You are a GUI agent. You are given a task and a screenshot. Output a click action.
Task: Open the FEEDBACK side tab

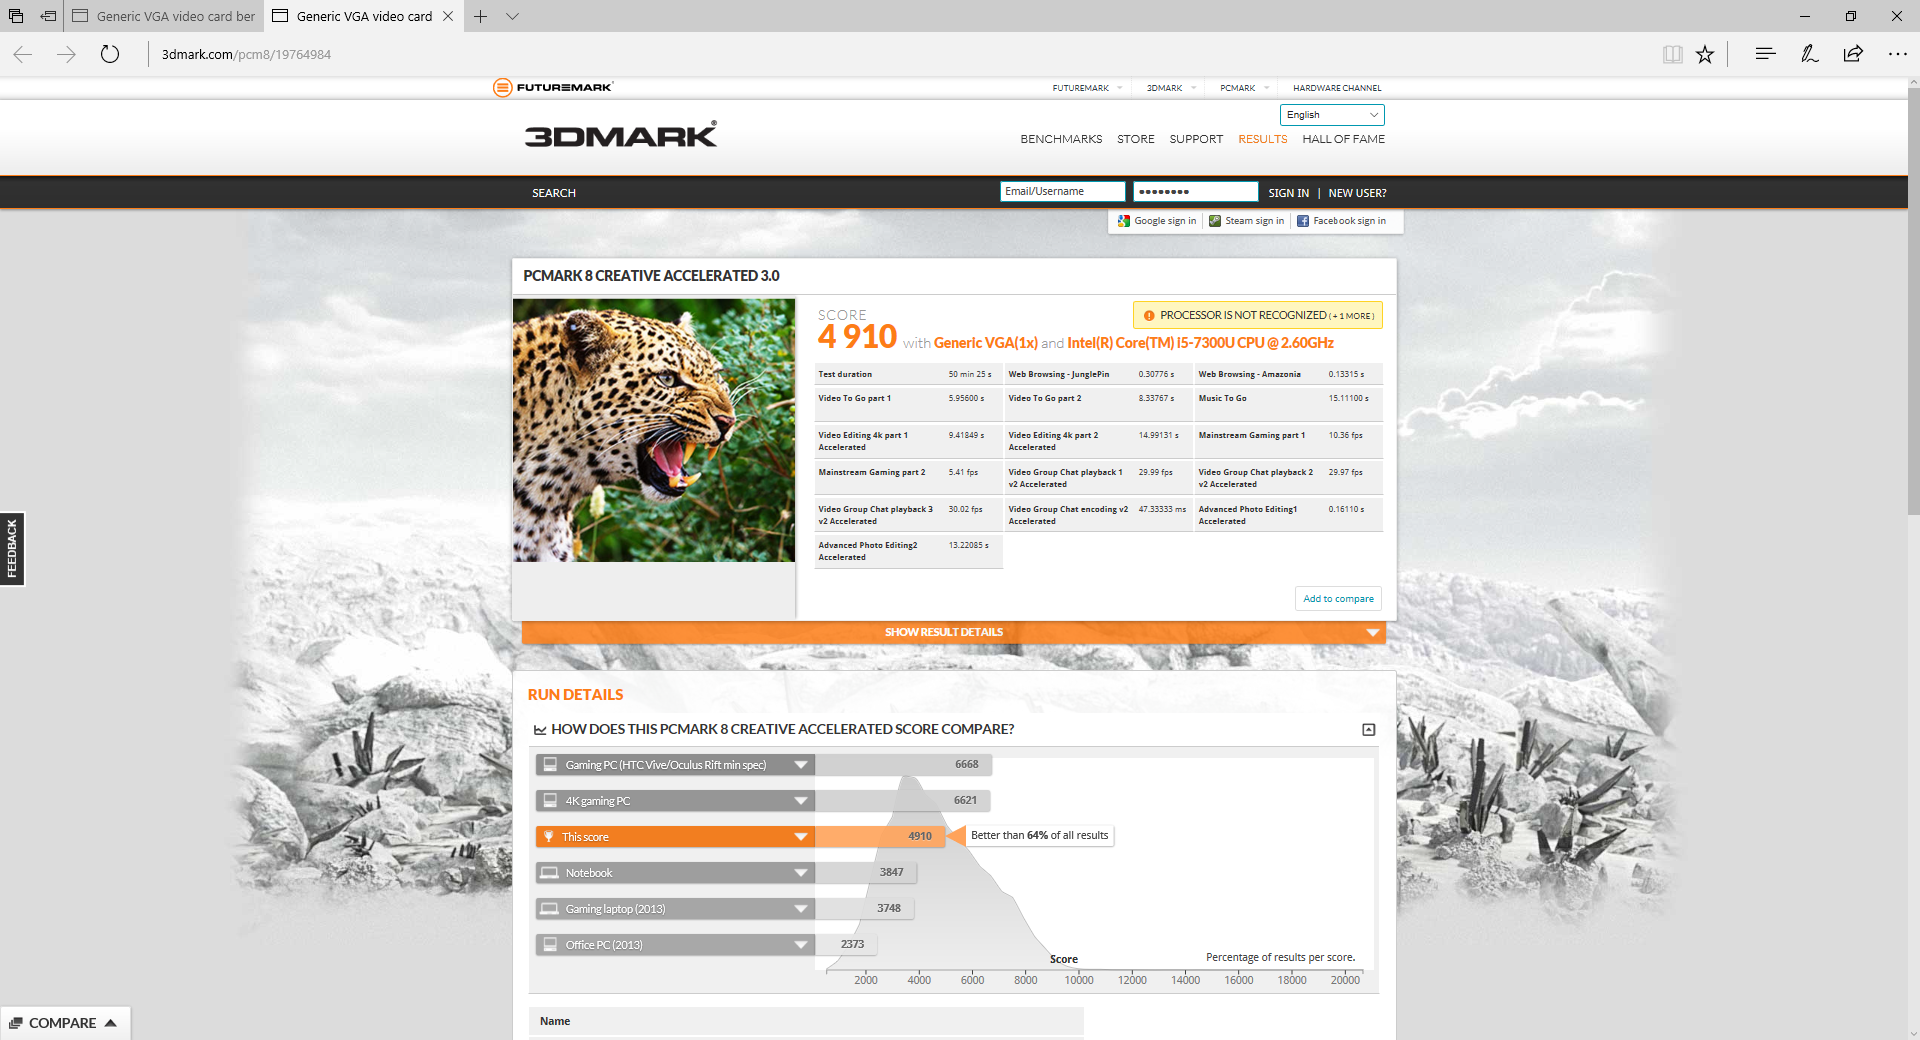point(12,549)
